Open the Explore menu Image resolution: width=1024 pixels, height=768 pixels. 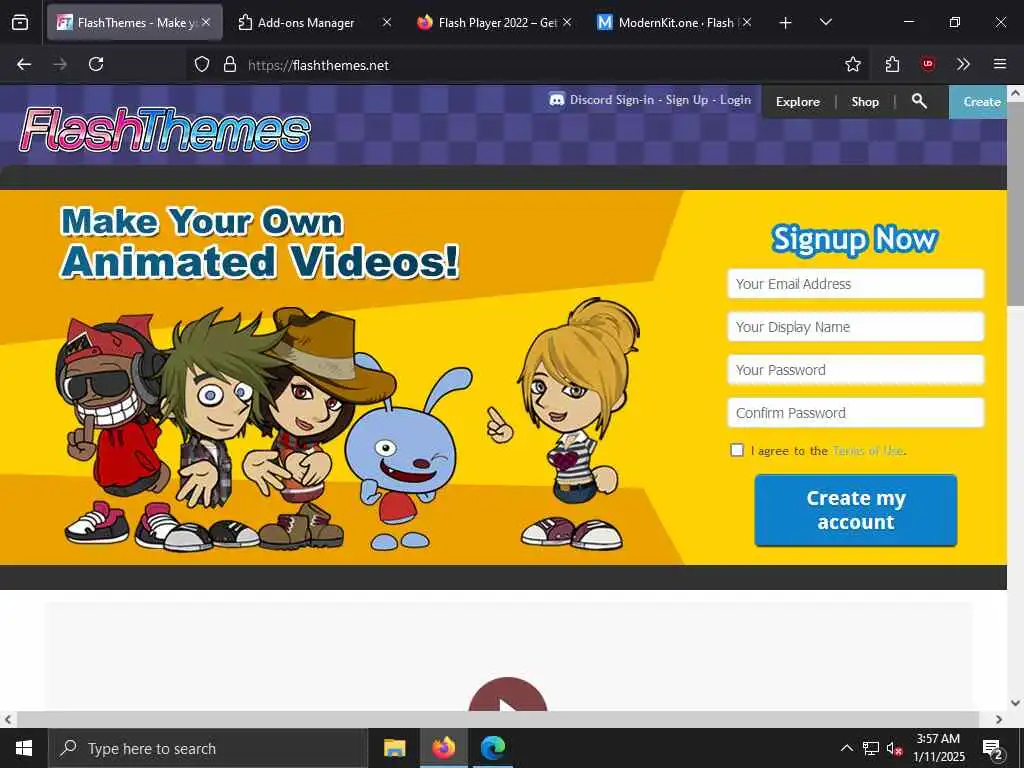click(x=797, y=102)
